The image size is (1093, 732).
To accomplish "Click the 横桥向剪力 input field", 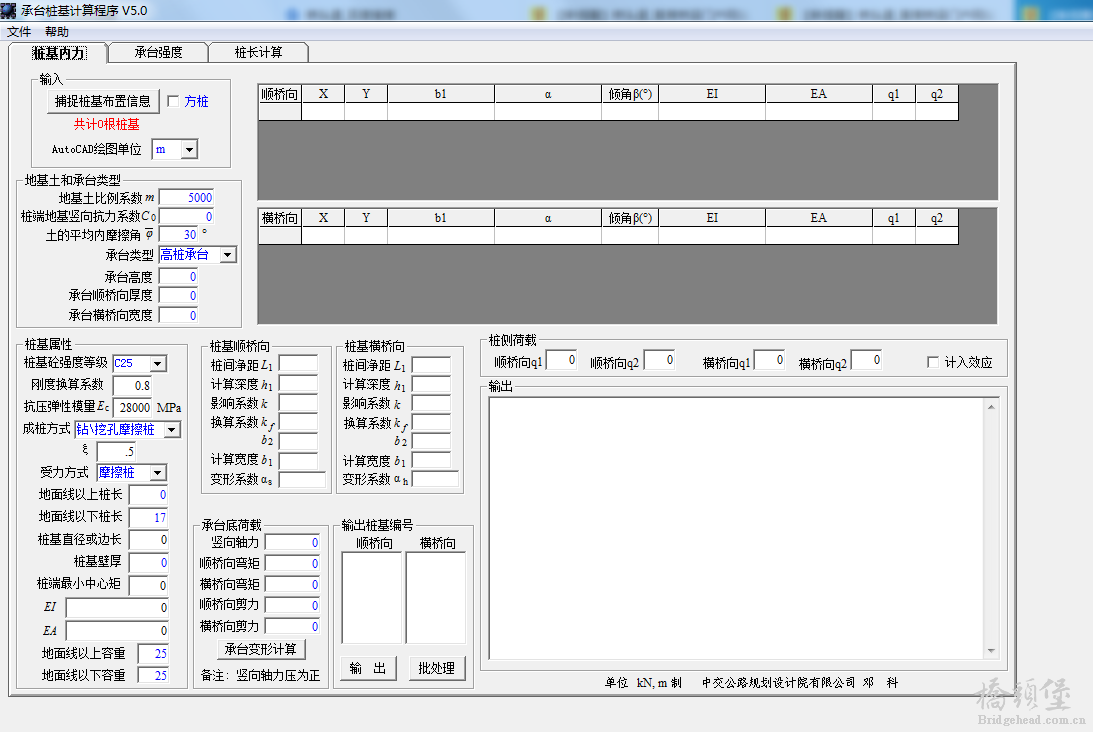I will (292, 627).
